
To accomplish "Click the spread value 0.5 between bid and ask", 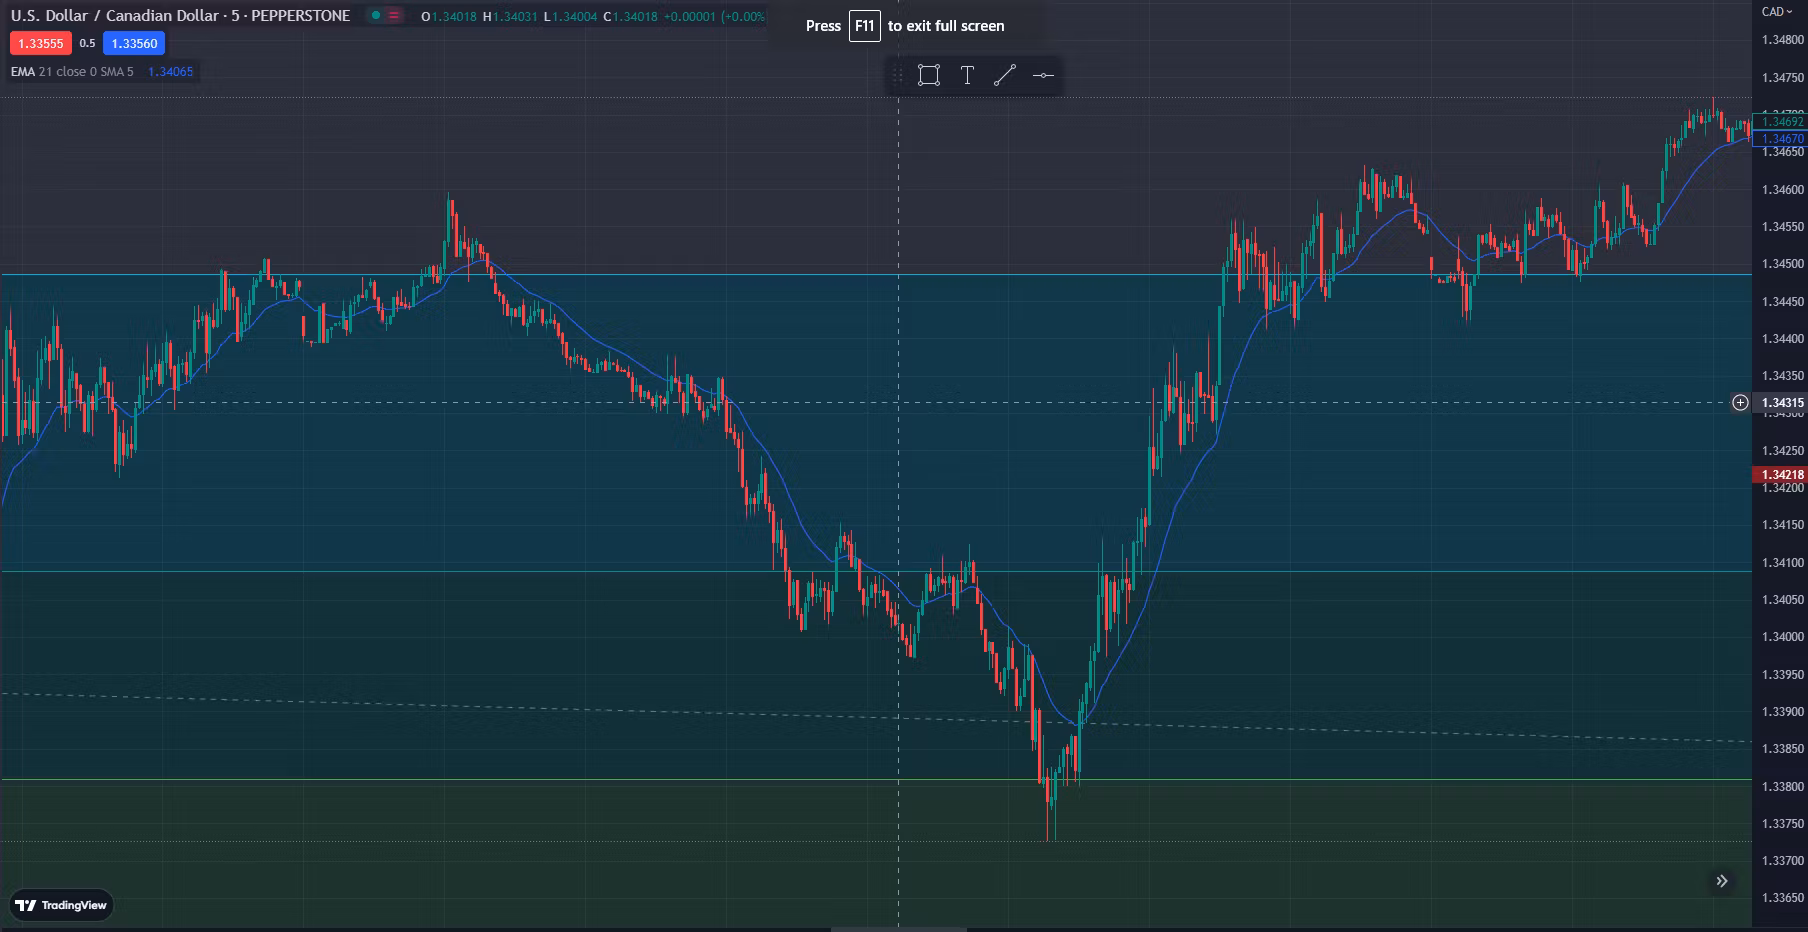I will (86, 44).
